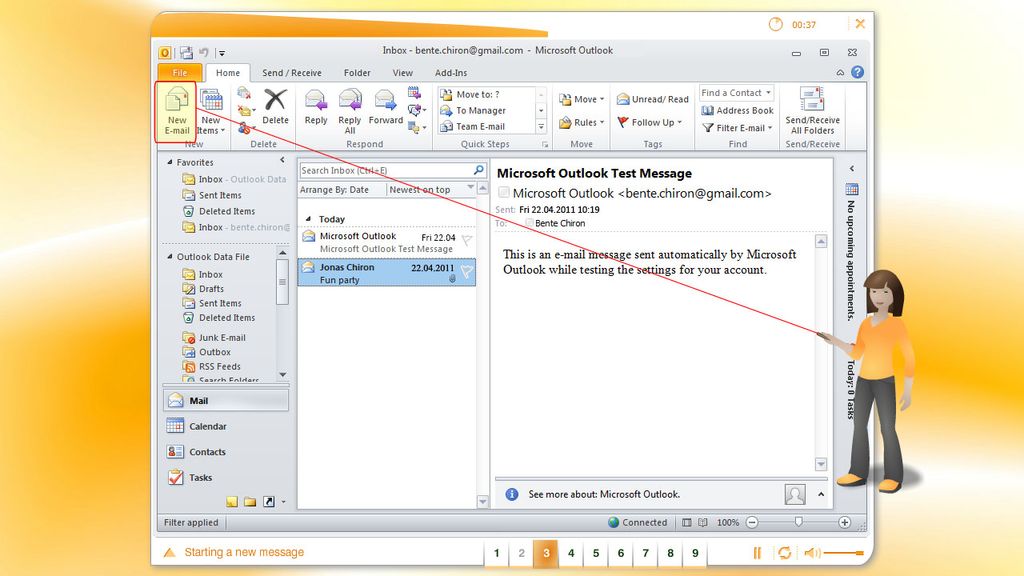Click the Send/Receive quick access icon

pyautogui.click(x=187, y=52)
